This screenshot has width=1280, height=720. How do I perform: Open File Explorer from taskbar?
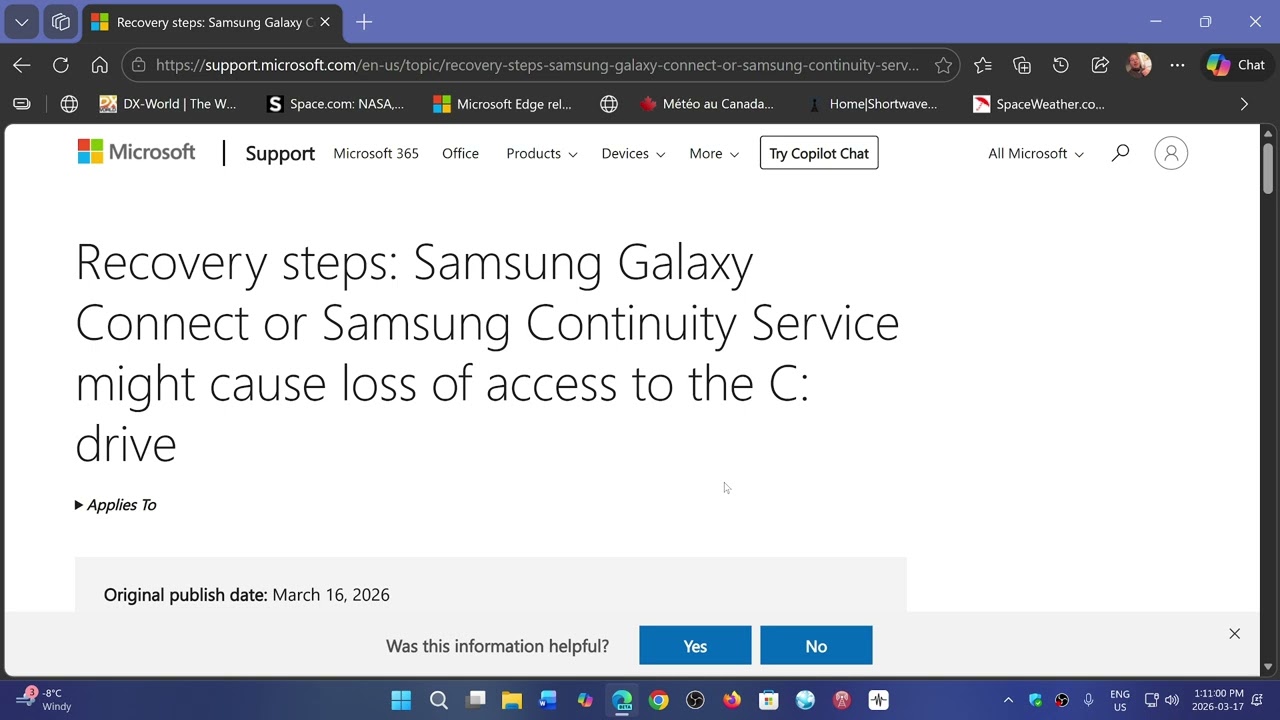point(511,700)
